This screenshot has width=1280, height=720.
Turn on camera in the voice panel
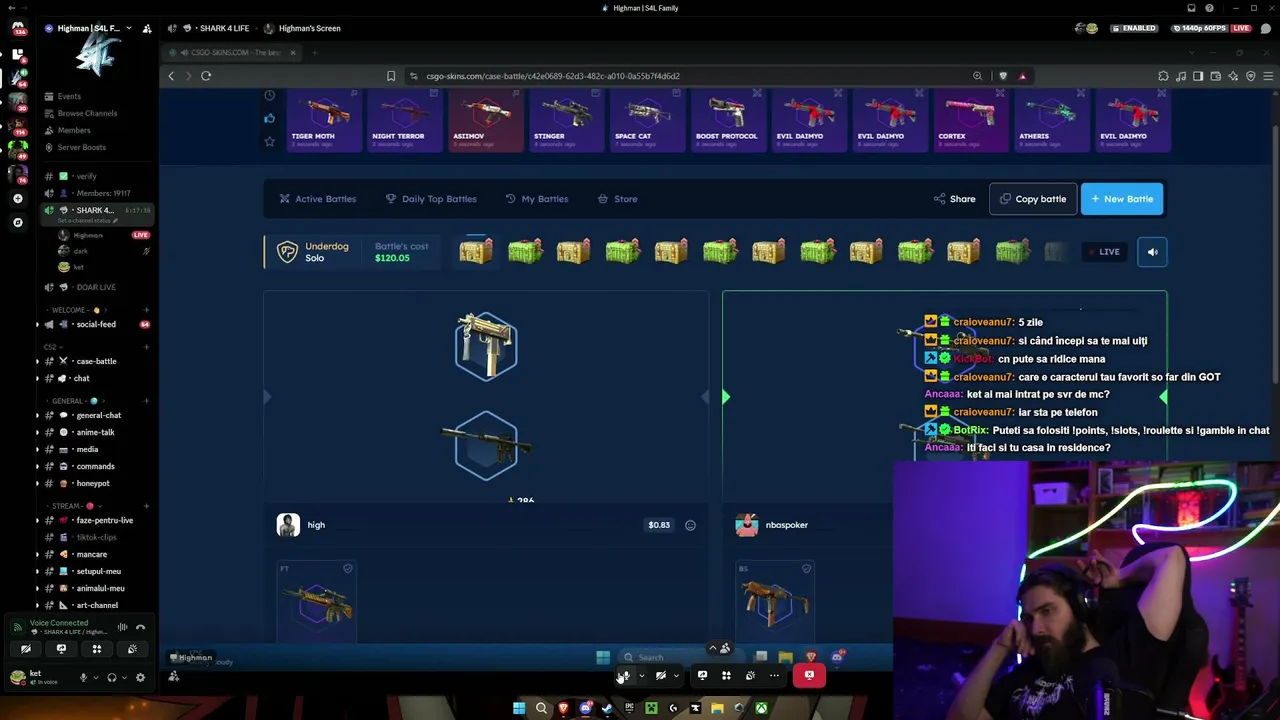(x=26, y=649)
